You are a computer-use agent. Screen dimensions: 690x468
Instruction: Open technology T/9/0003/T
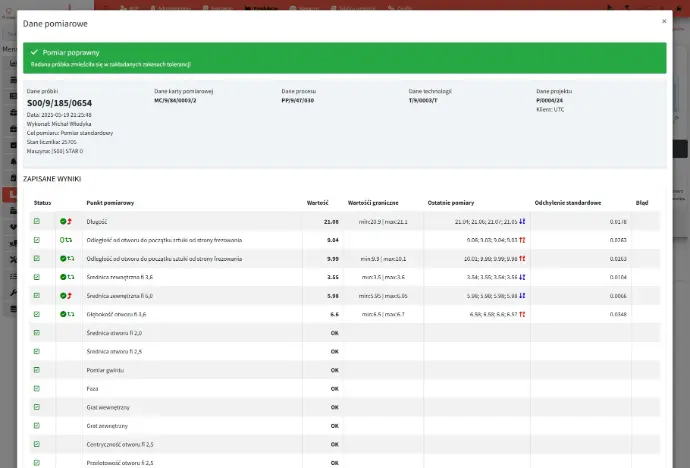[x=423, y=100]
